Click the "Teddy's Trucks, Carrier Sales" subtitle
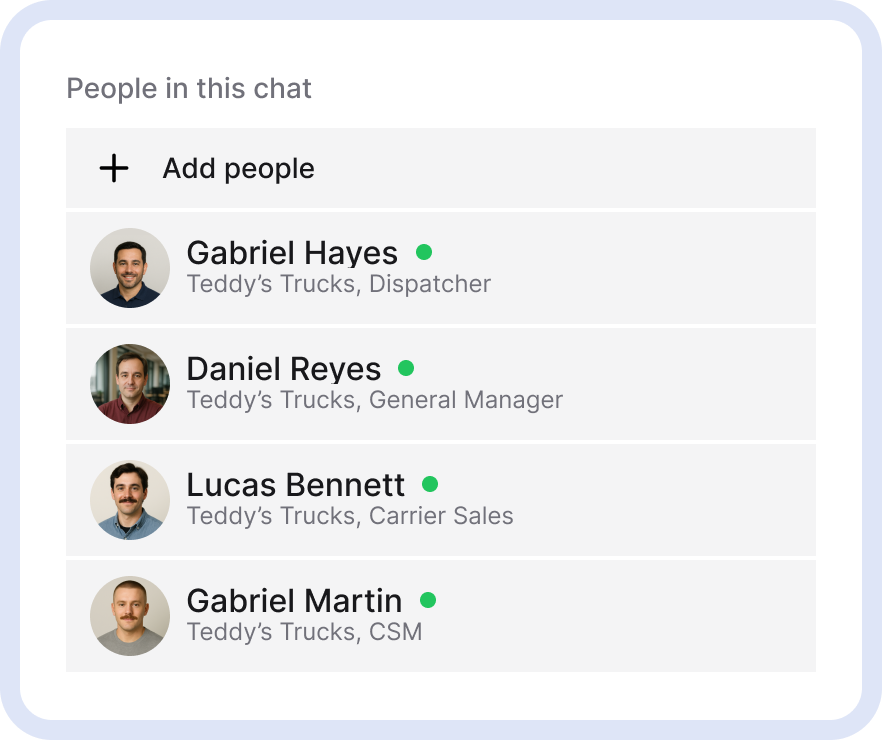This screenshot has width=882, height=740. [350, 516]
